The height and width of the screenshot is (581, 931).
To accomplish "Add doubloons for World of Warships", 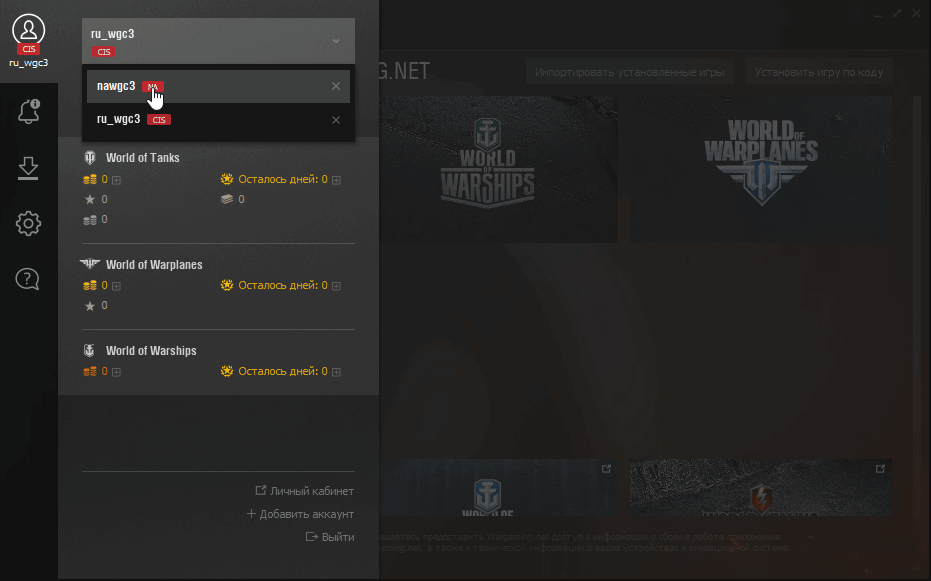I will tap(116, 372).
